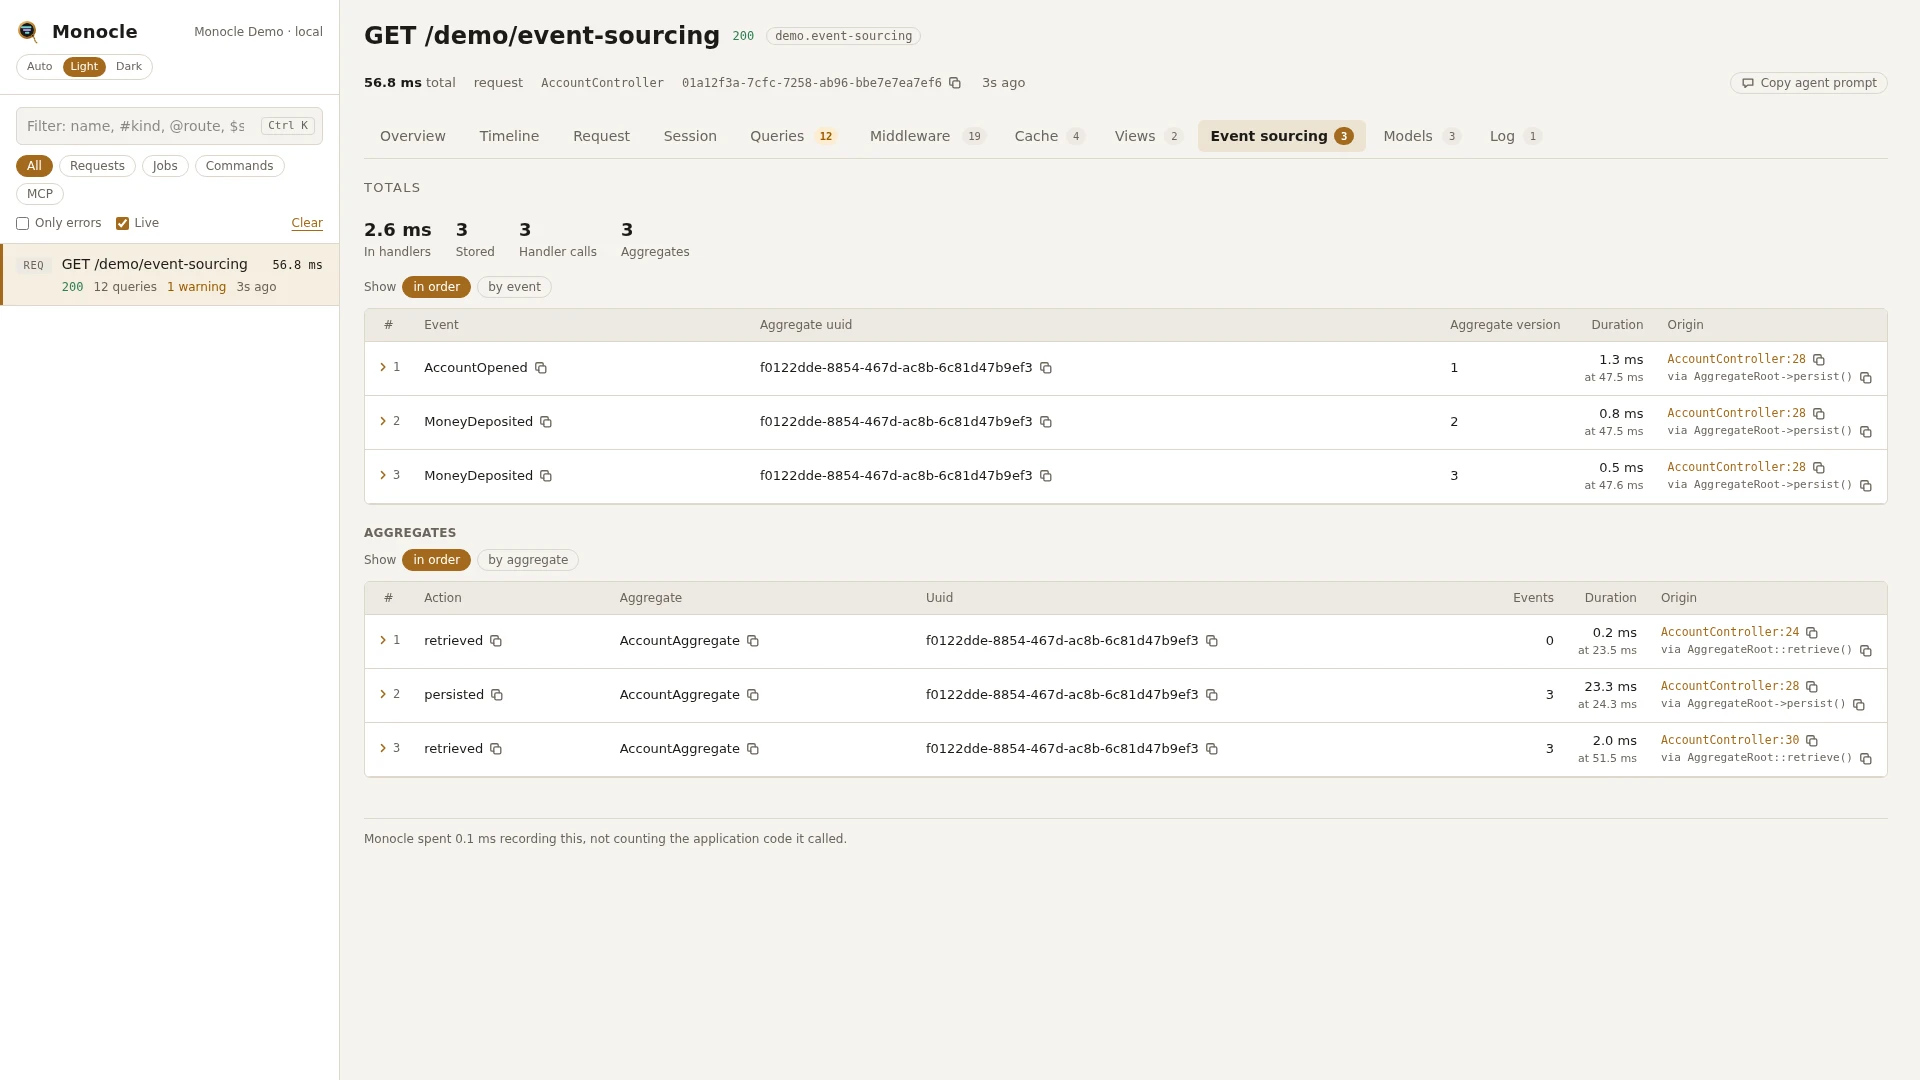Copy the AccountController:30 origin
Viewport: 1920px width, 1080px height.
tap(1812, 741)
